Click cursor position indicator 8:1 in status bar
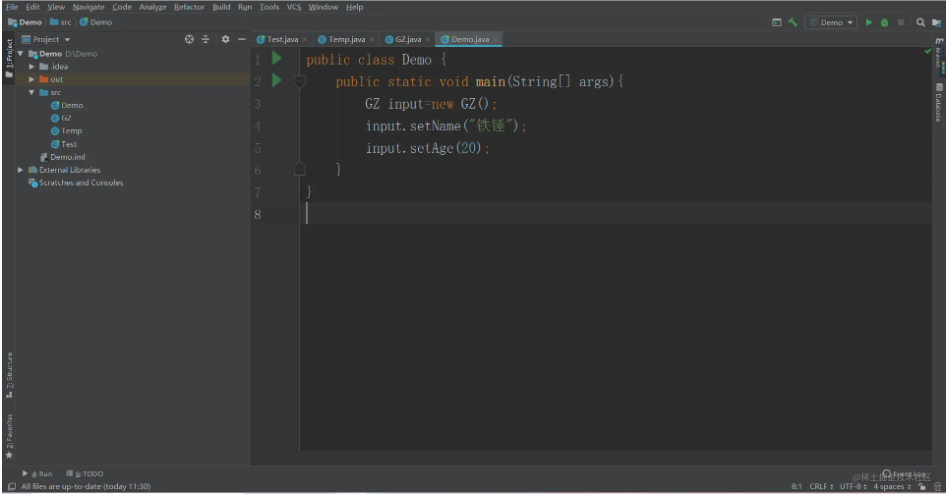This screenshot has width=946, height=494. tap(796, 486)
